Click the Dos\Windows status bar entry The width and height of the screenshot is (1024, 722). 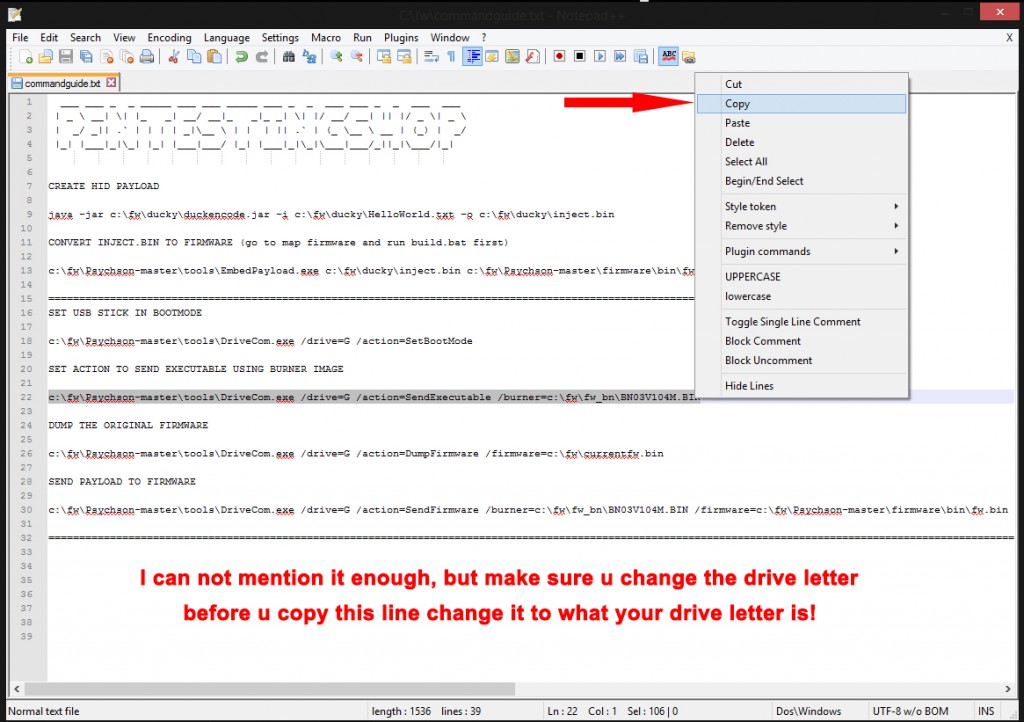click(808, 711)
